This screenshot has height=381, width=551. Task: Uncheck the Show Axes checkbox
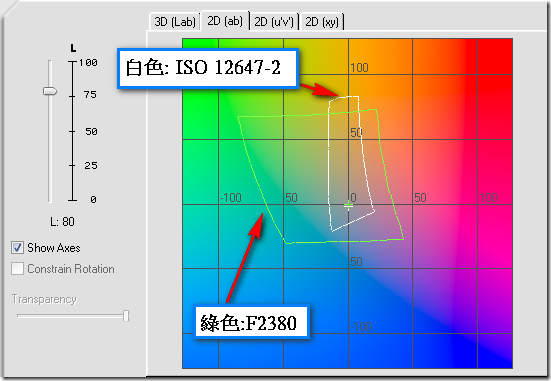[x=17, y=248]
